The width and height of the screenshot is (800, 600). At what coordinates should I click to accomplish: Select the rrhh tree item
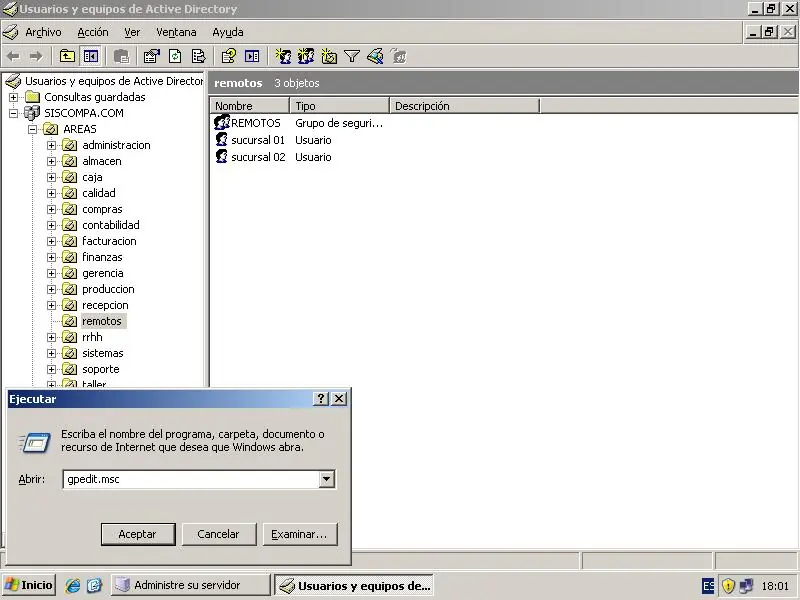[x=92, y=337]
